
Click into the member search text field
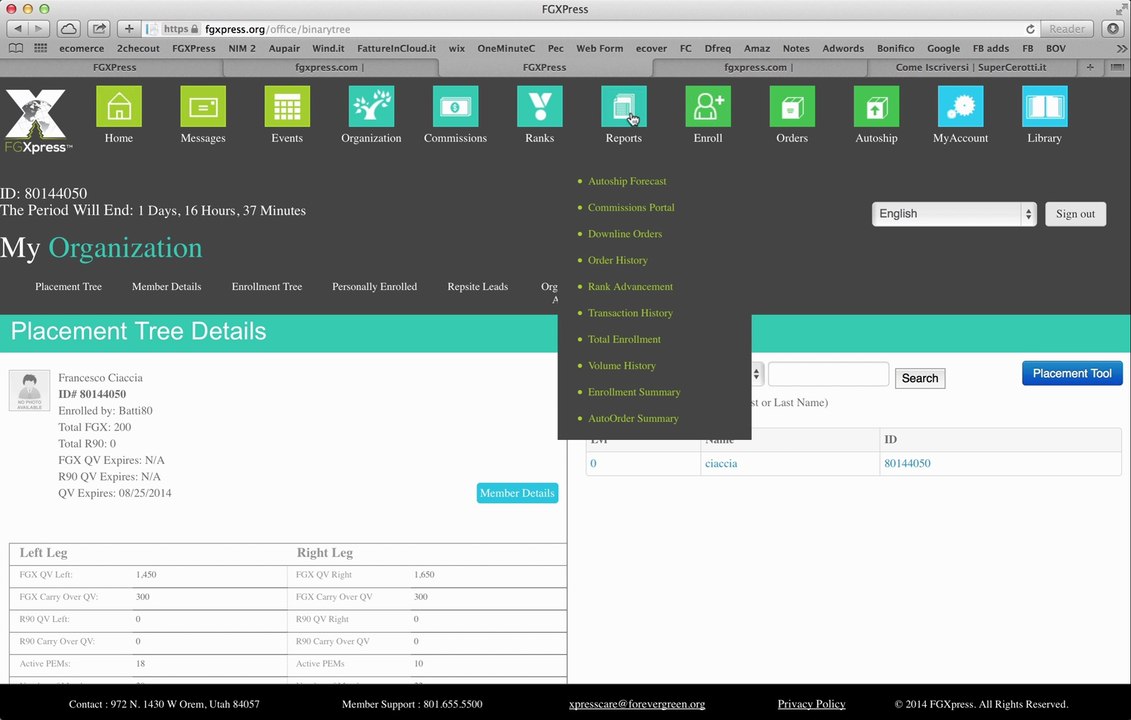[828, 374]
